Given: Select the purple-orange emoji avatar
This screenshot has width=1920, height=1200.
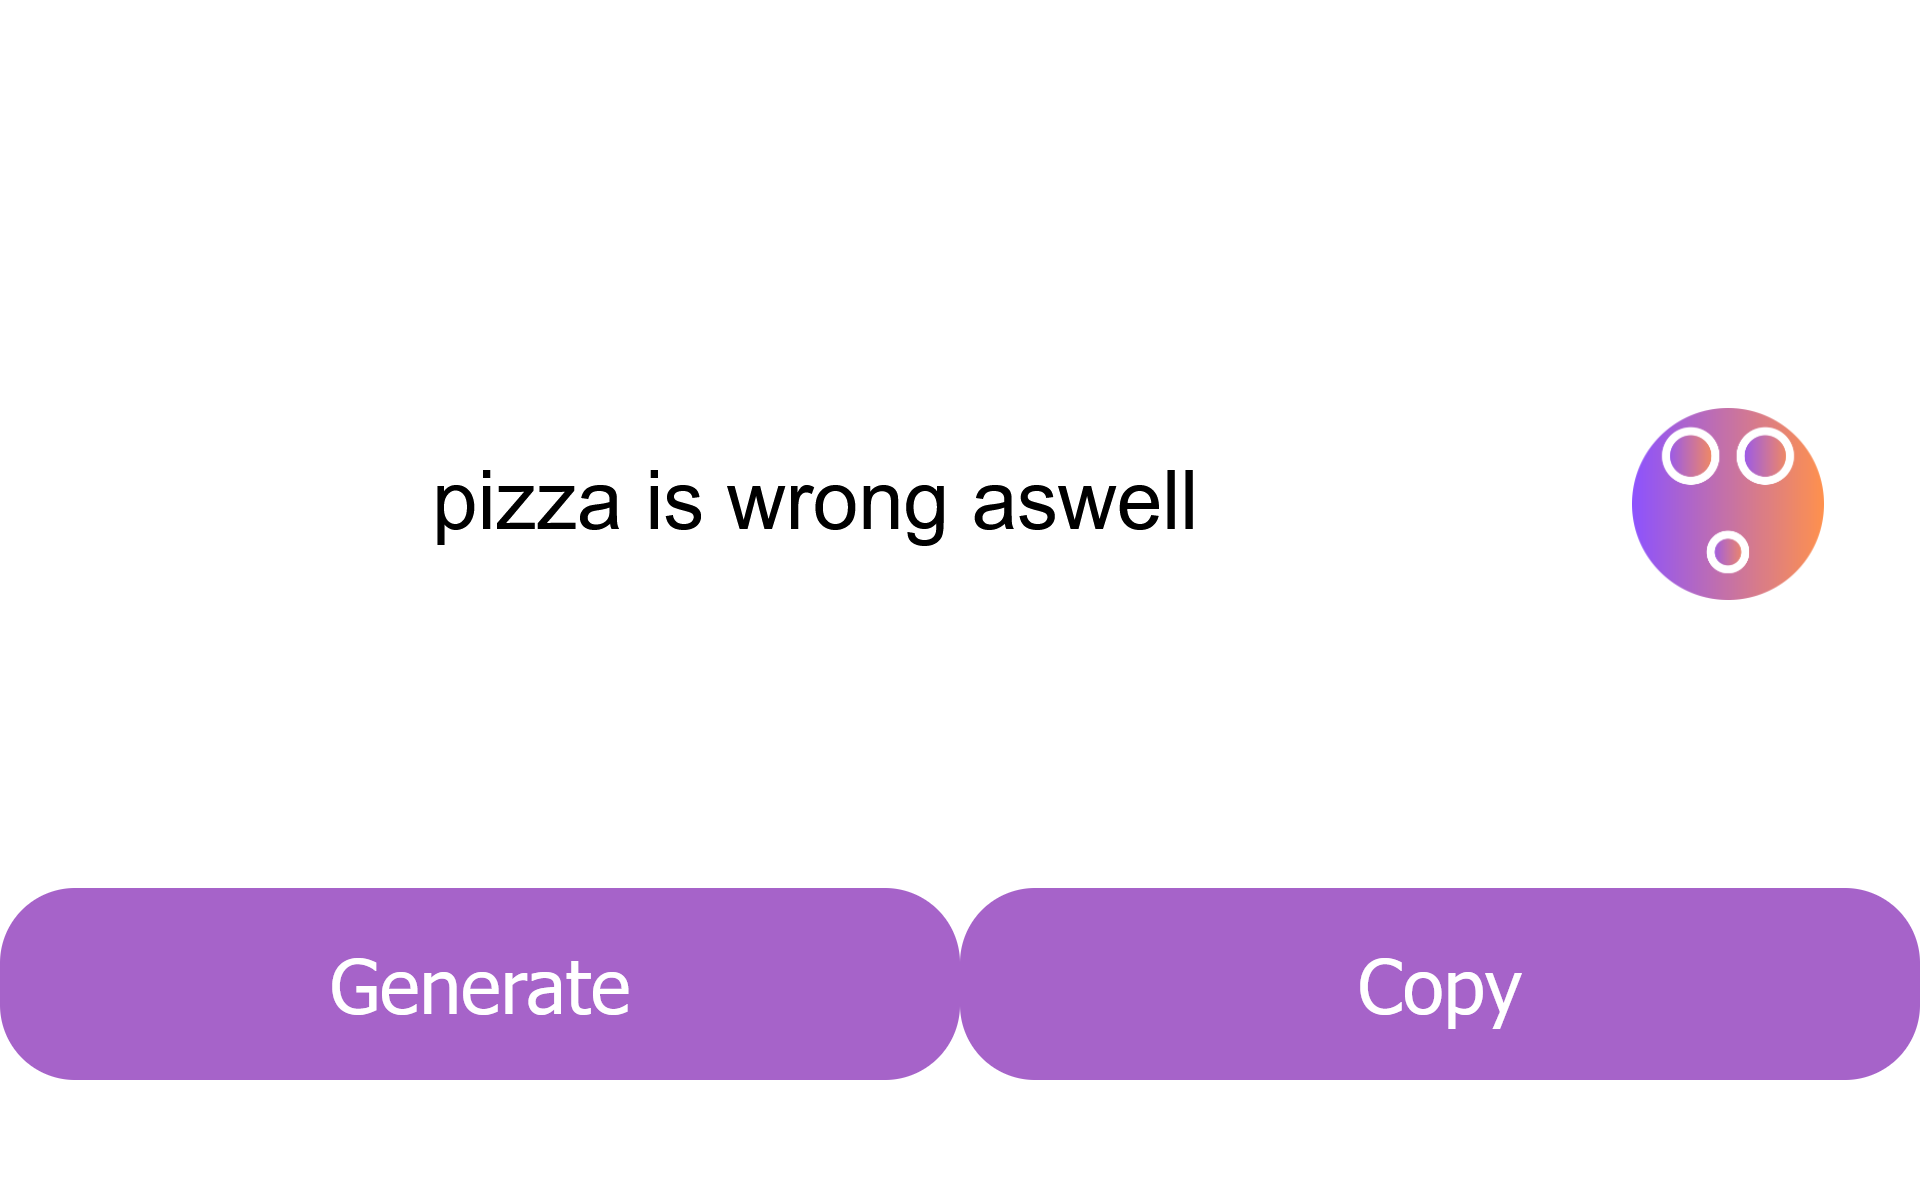Looking at the screenshot, I should pos(1727,503).
